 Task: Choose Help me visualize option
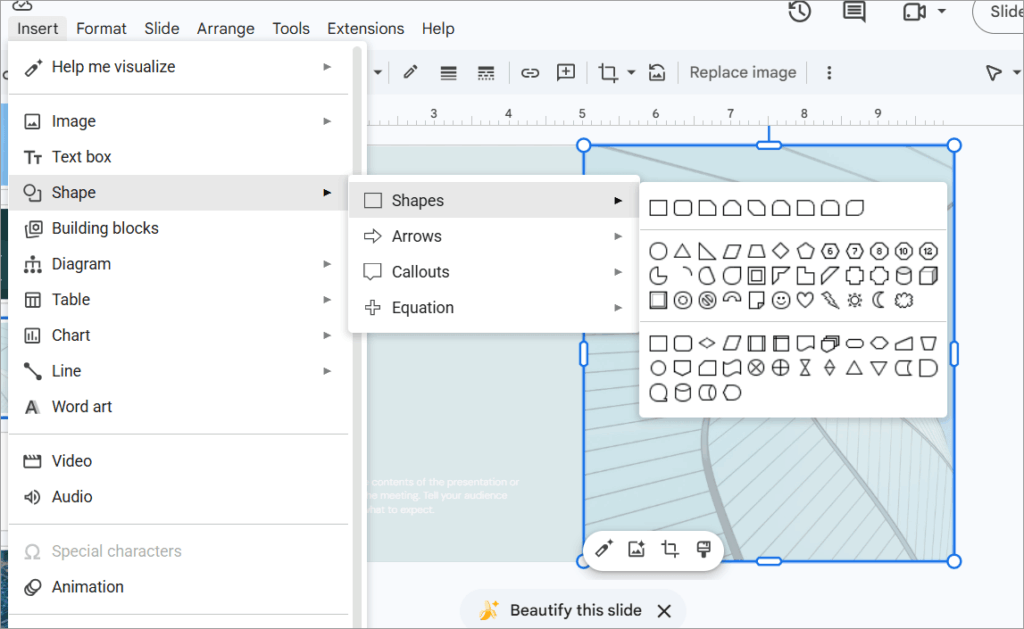pyautogui.click(x=179, y=67)
